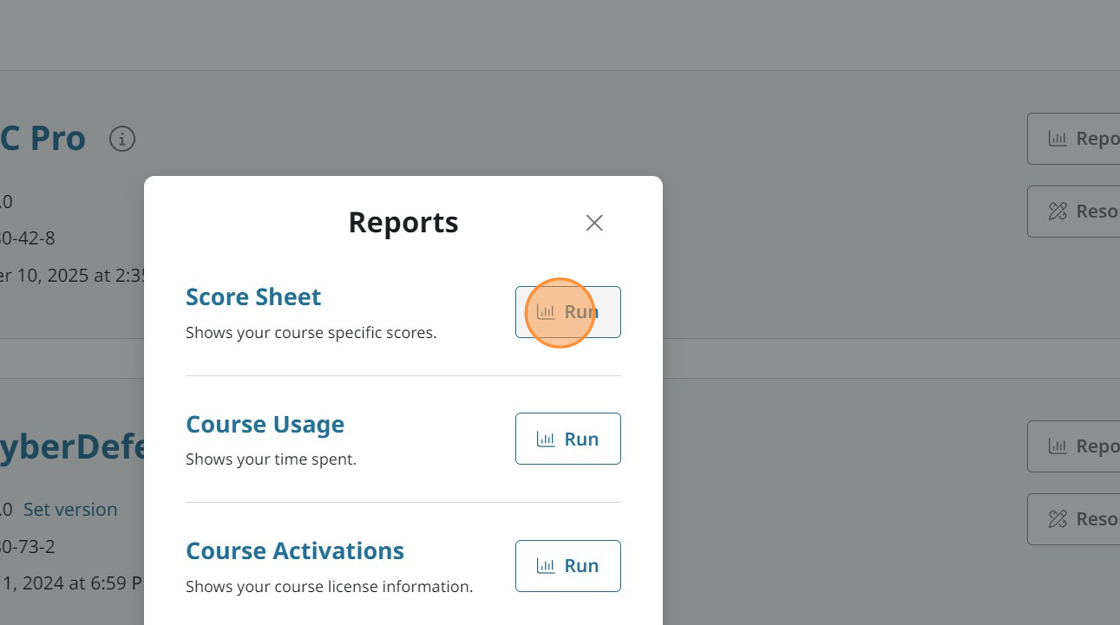The height and width of the screenshot is (625, 1120).
Task: Select the Course Activations heading
Action: 295,551
